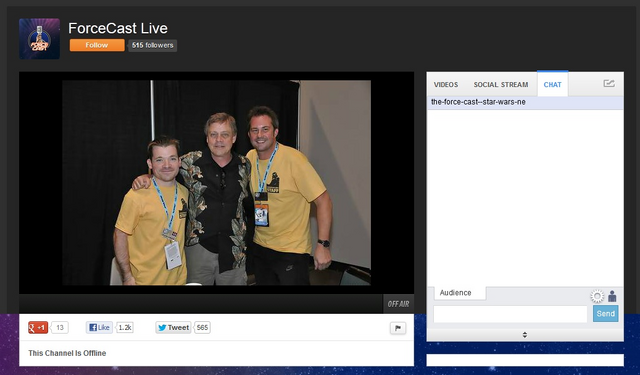640x375 pixels.
Task: Click the Facebook 1.2k like count
Action: click(x=124, y=327)
